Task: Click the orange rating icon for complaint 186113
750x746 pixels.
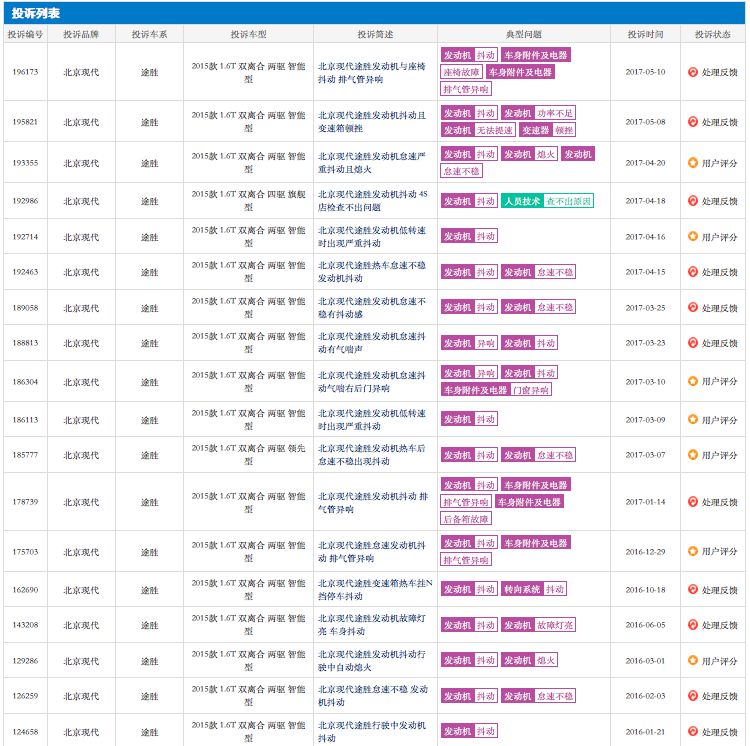Action: click(692, 419)
